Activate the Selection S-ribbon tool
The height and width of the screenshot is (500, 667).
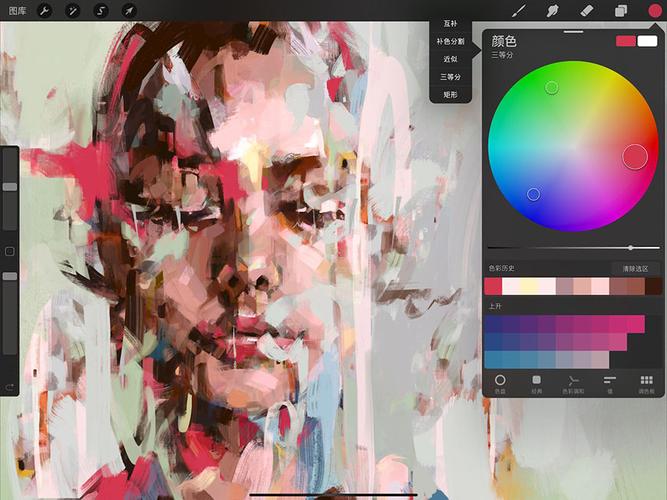click(x=101, y=11)
